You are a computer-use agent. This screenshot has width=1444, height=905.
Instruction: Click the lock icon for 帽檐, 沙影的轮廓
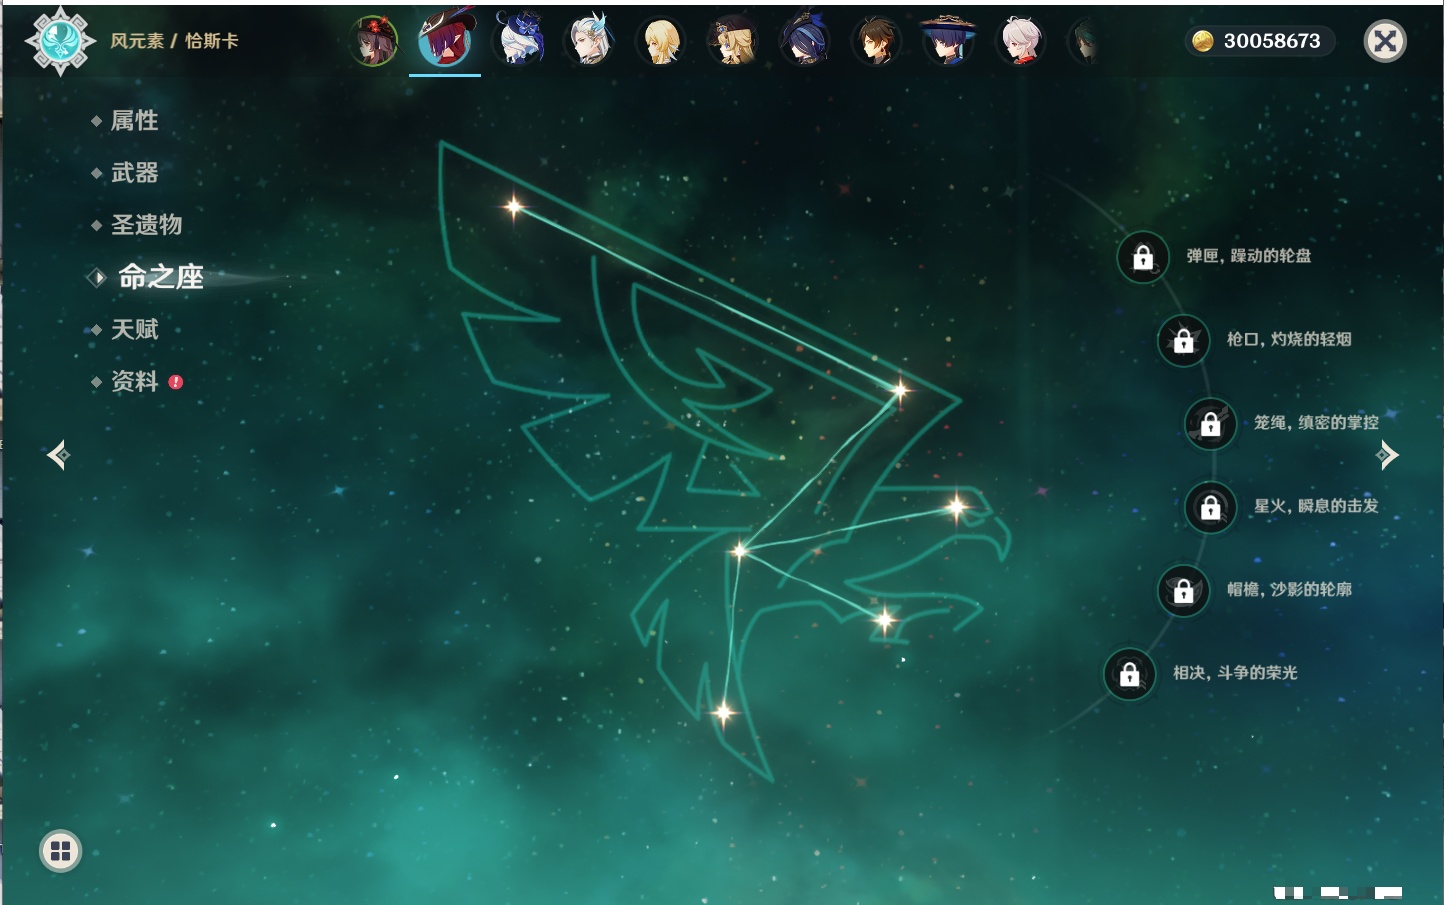[1184, 590]
